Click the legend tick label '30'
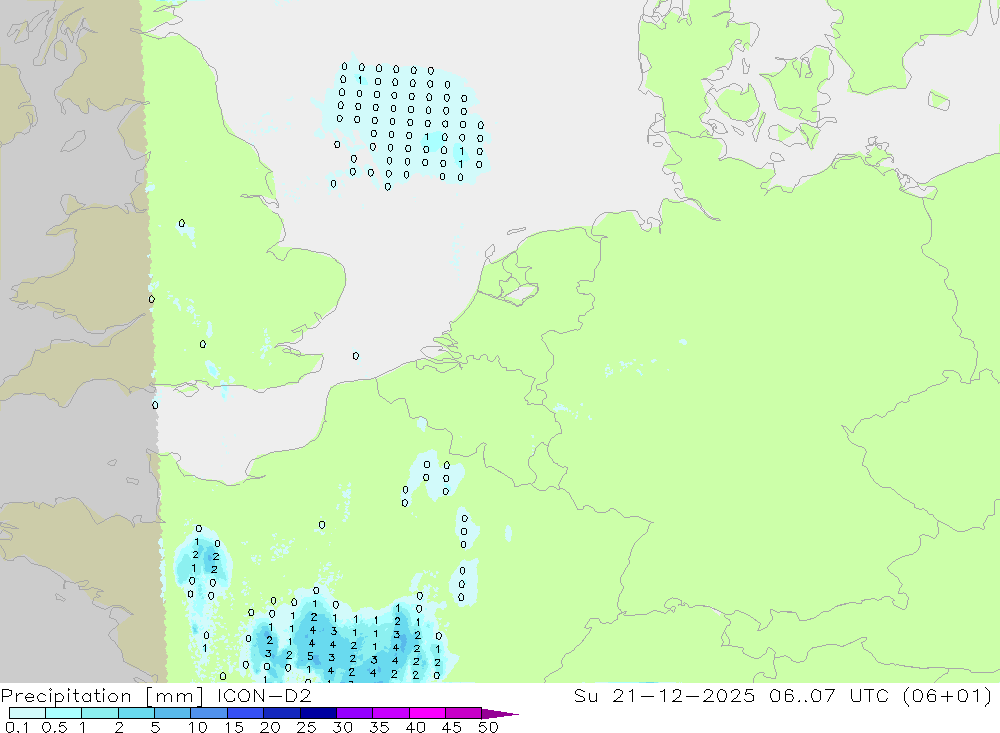This screenshot has height=733, width=1000. 342,727
